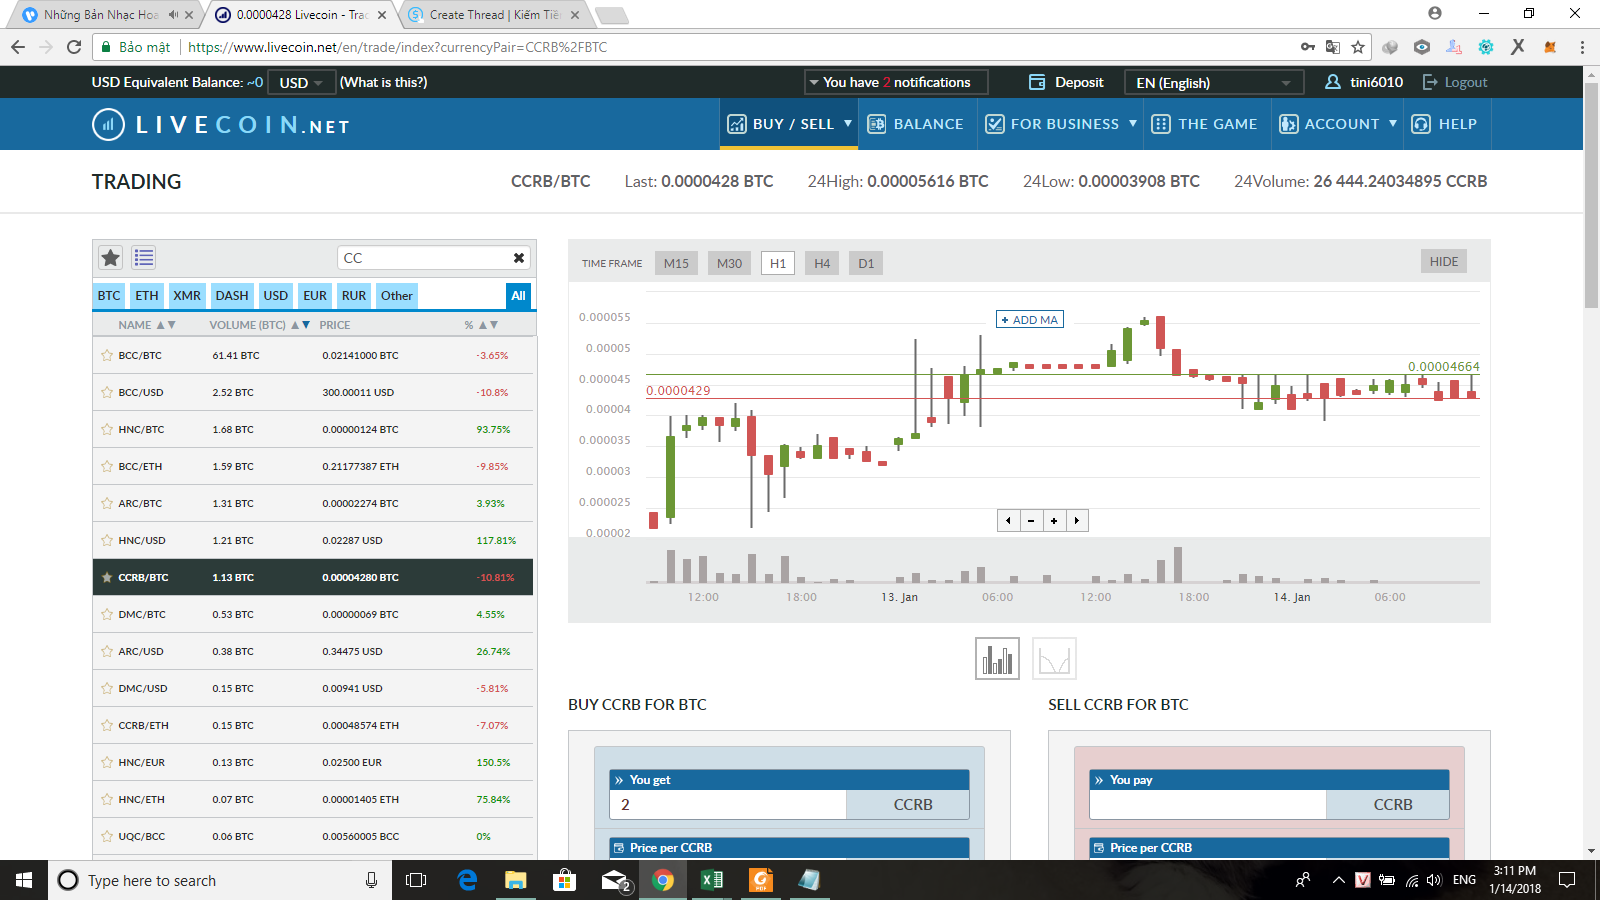
Task: Log out of the Livecoin account
Action: tap(1455, 82)
